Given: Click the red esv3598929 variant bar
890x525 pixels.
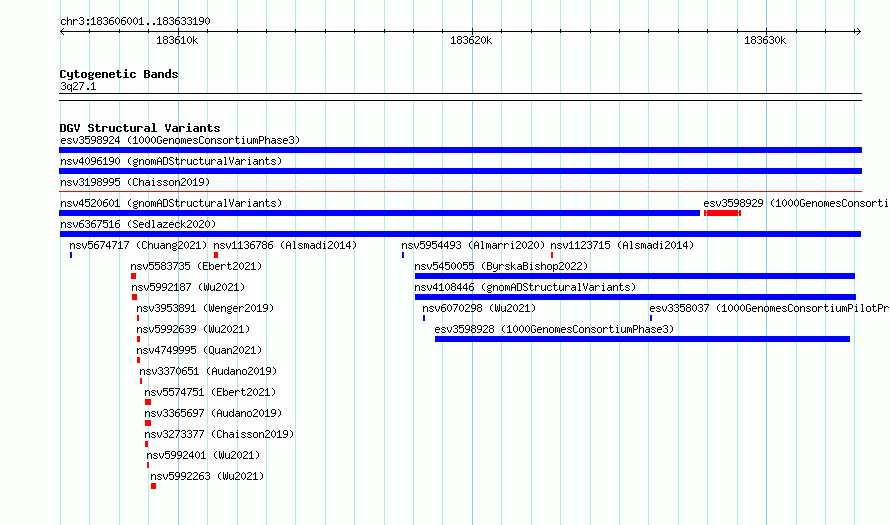Looking at the screenshot, I should tap(723, 213).
